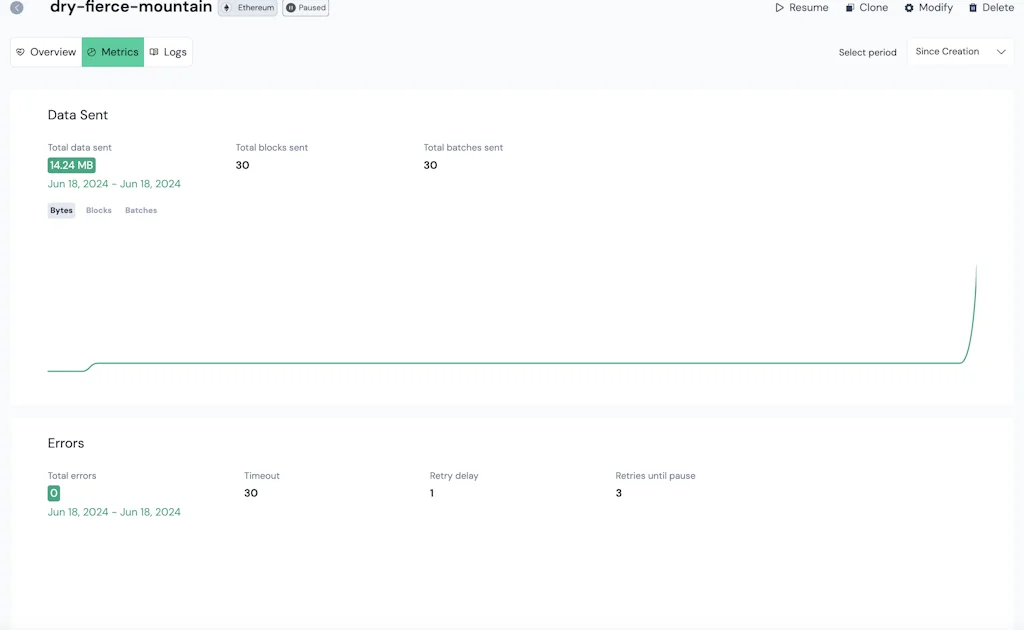Resume the paused stream
Viewport: 1024px width, 630px height.
point(801,7)
